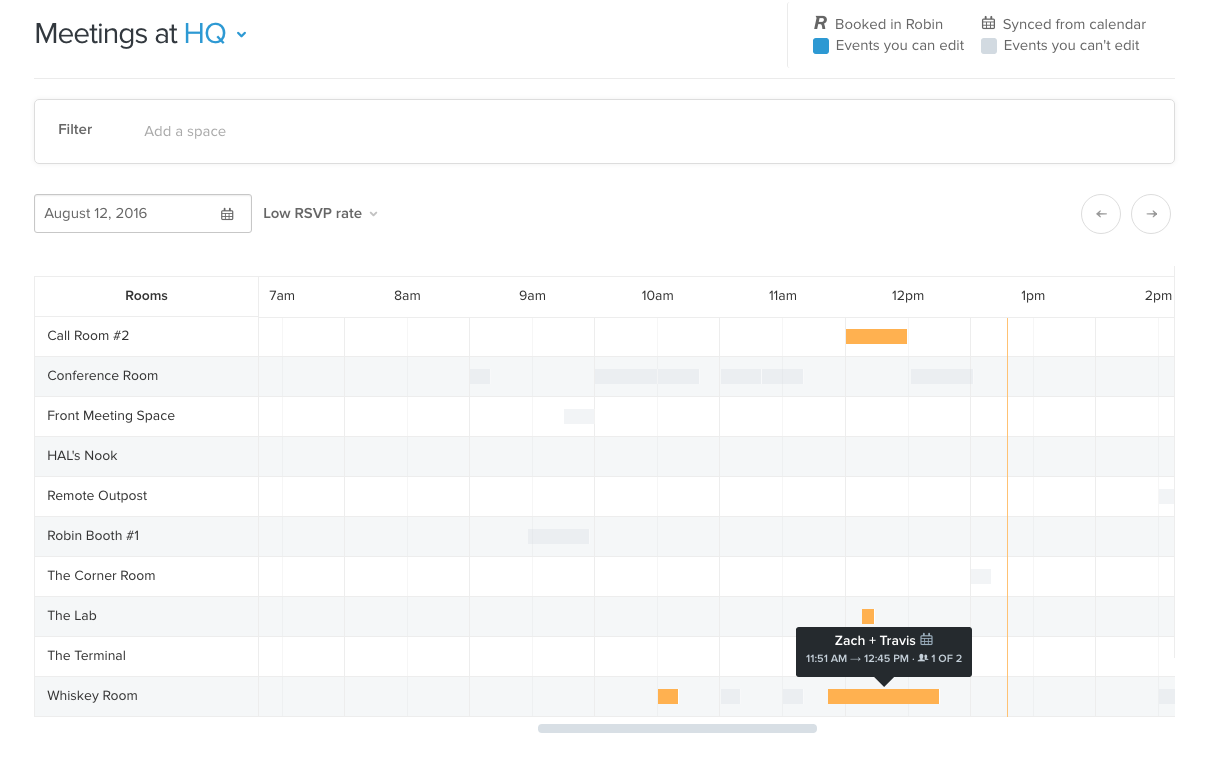Screen dimensions: 1213x757
Task: Click The Lab row label
Action: [72, 616]
